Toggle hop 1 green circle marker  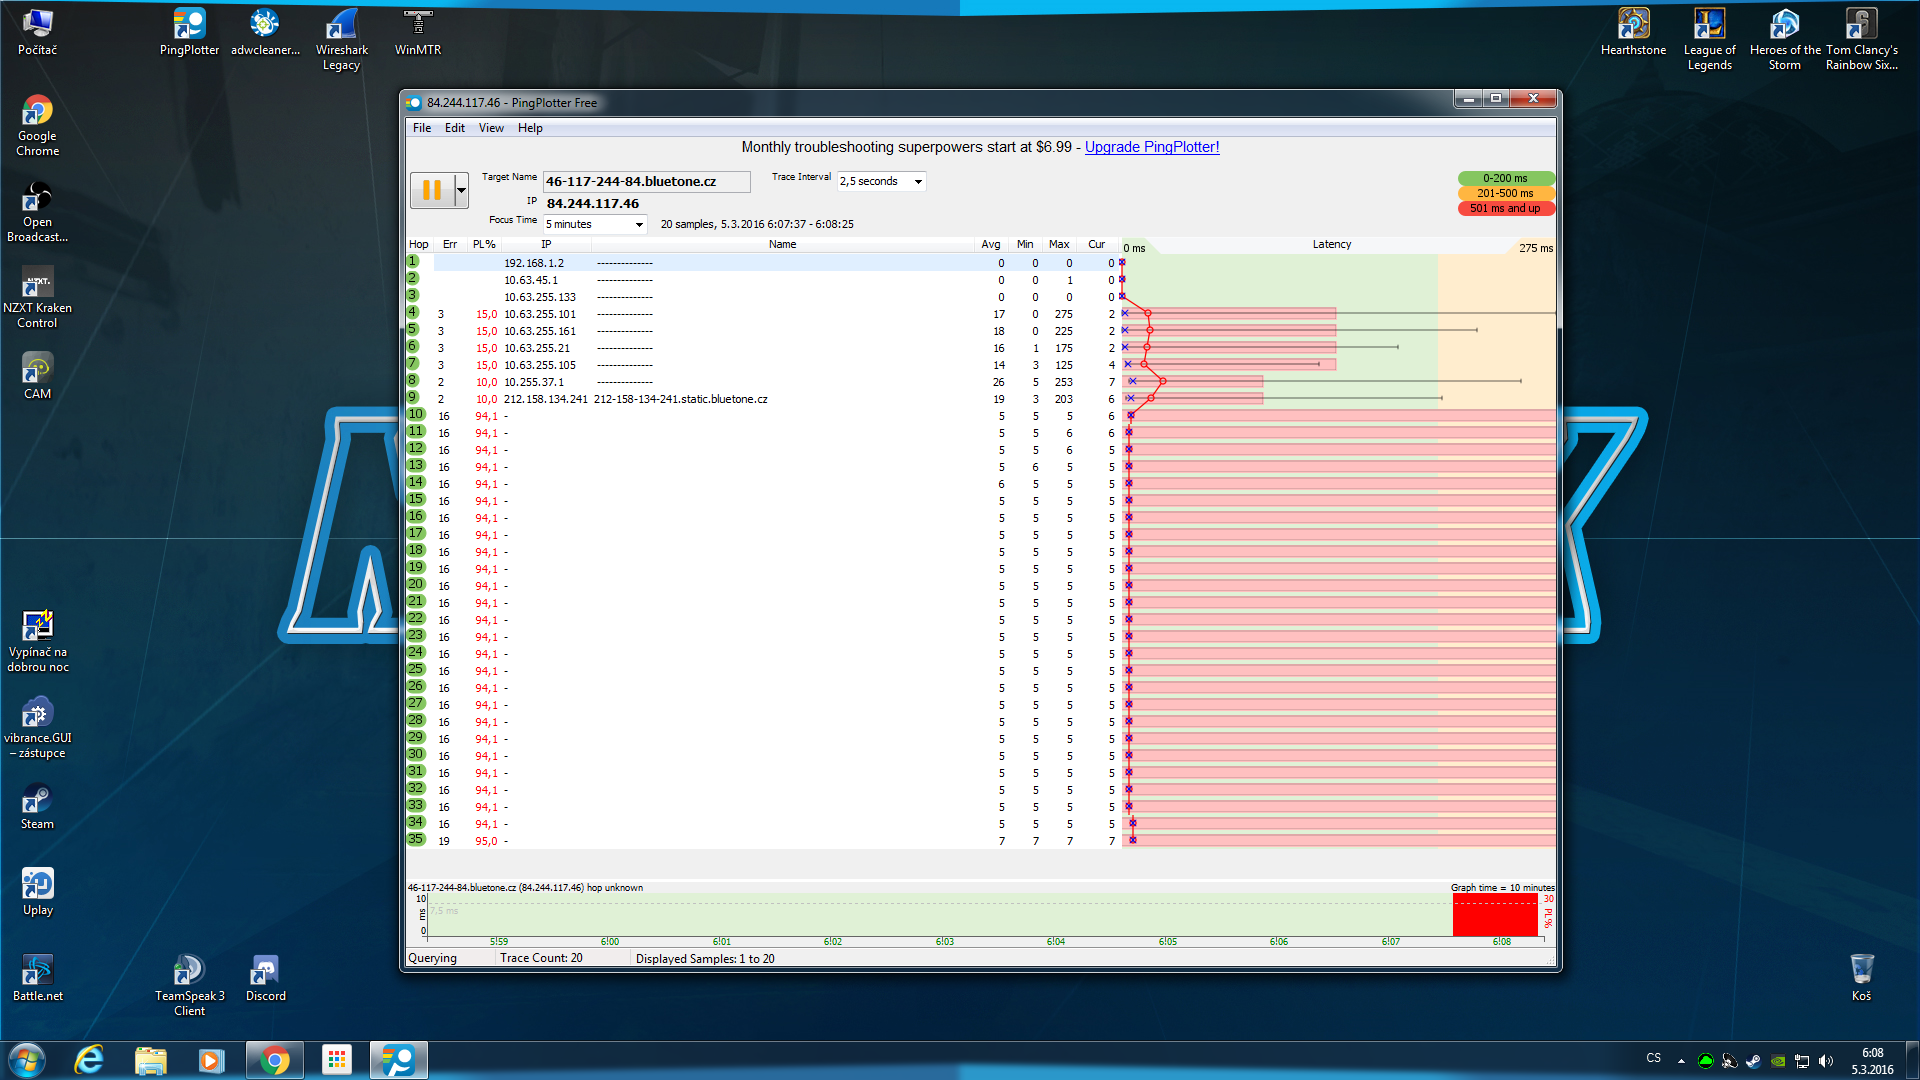(x=412, y=262)
